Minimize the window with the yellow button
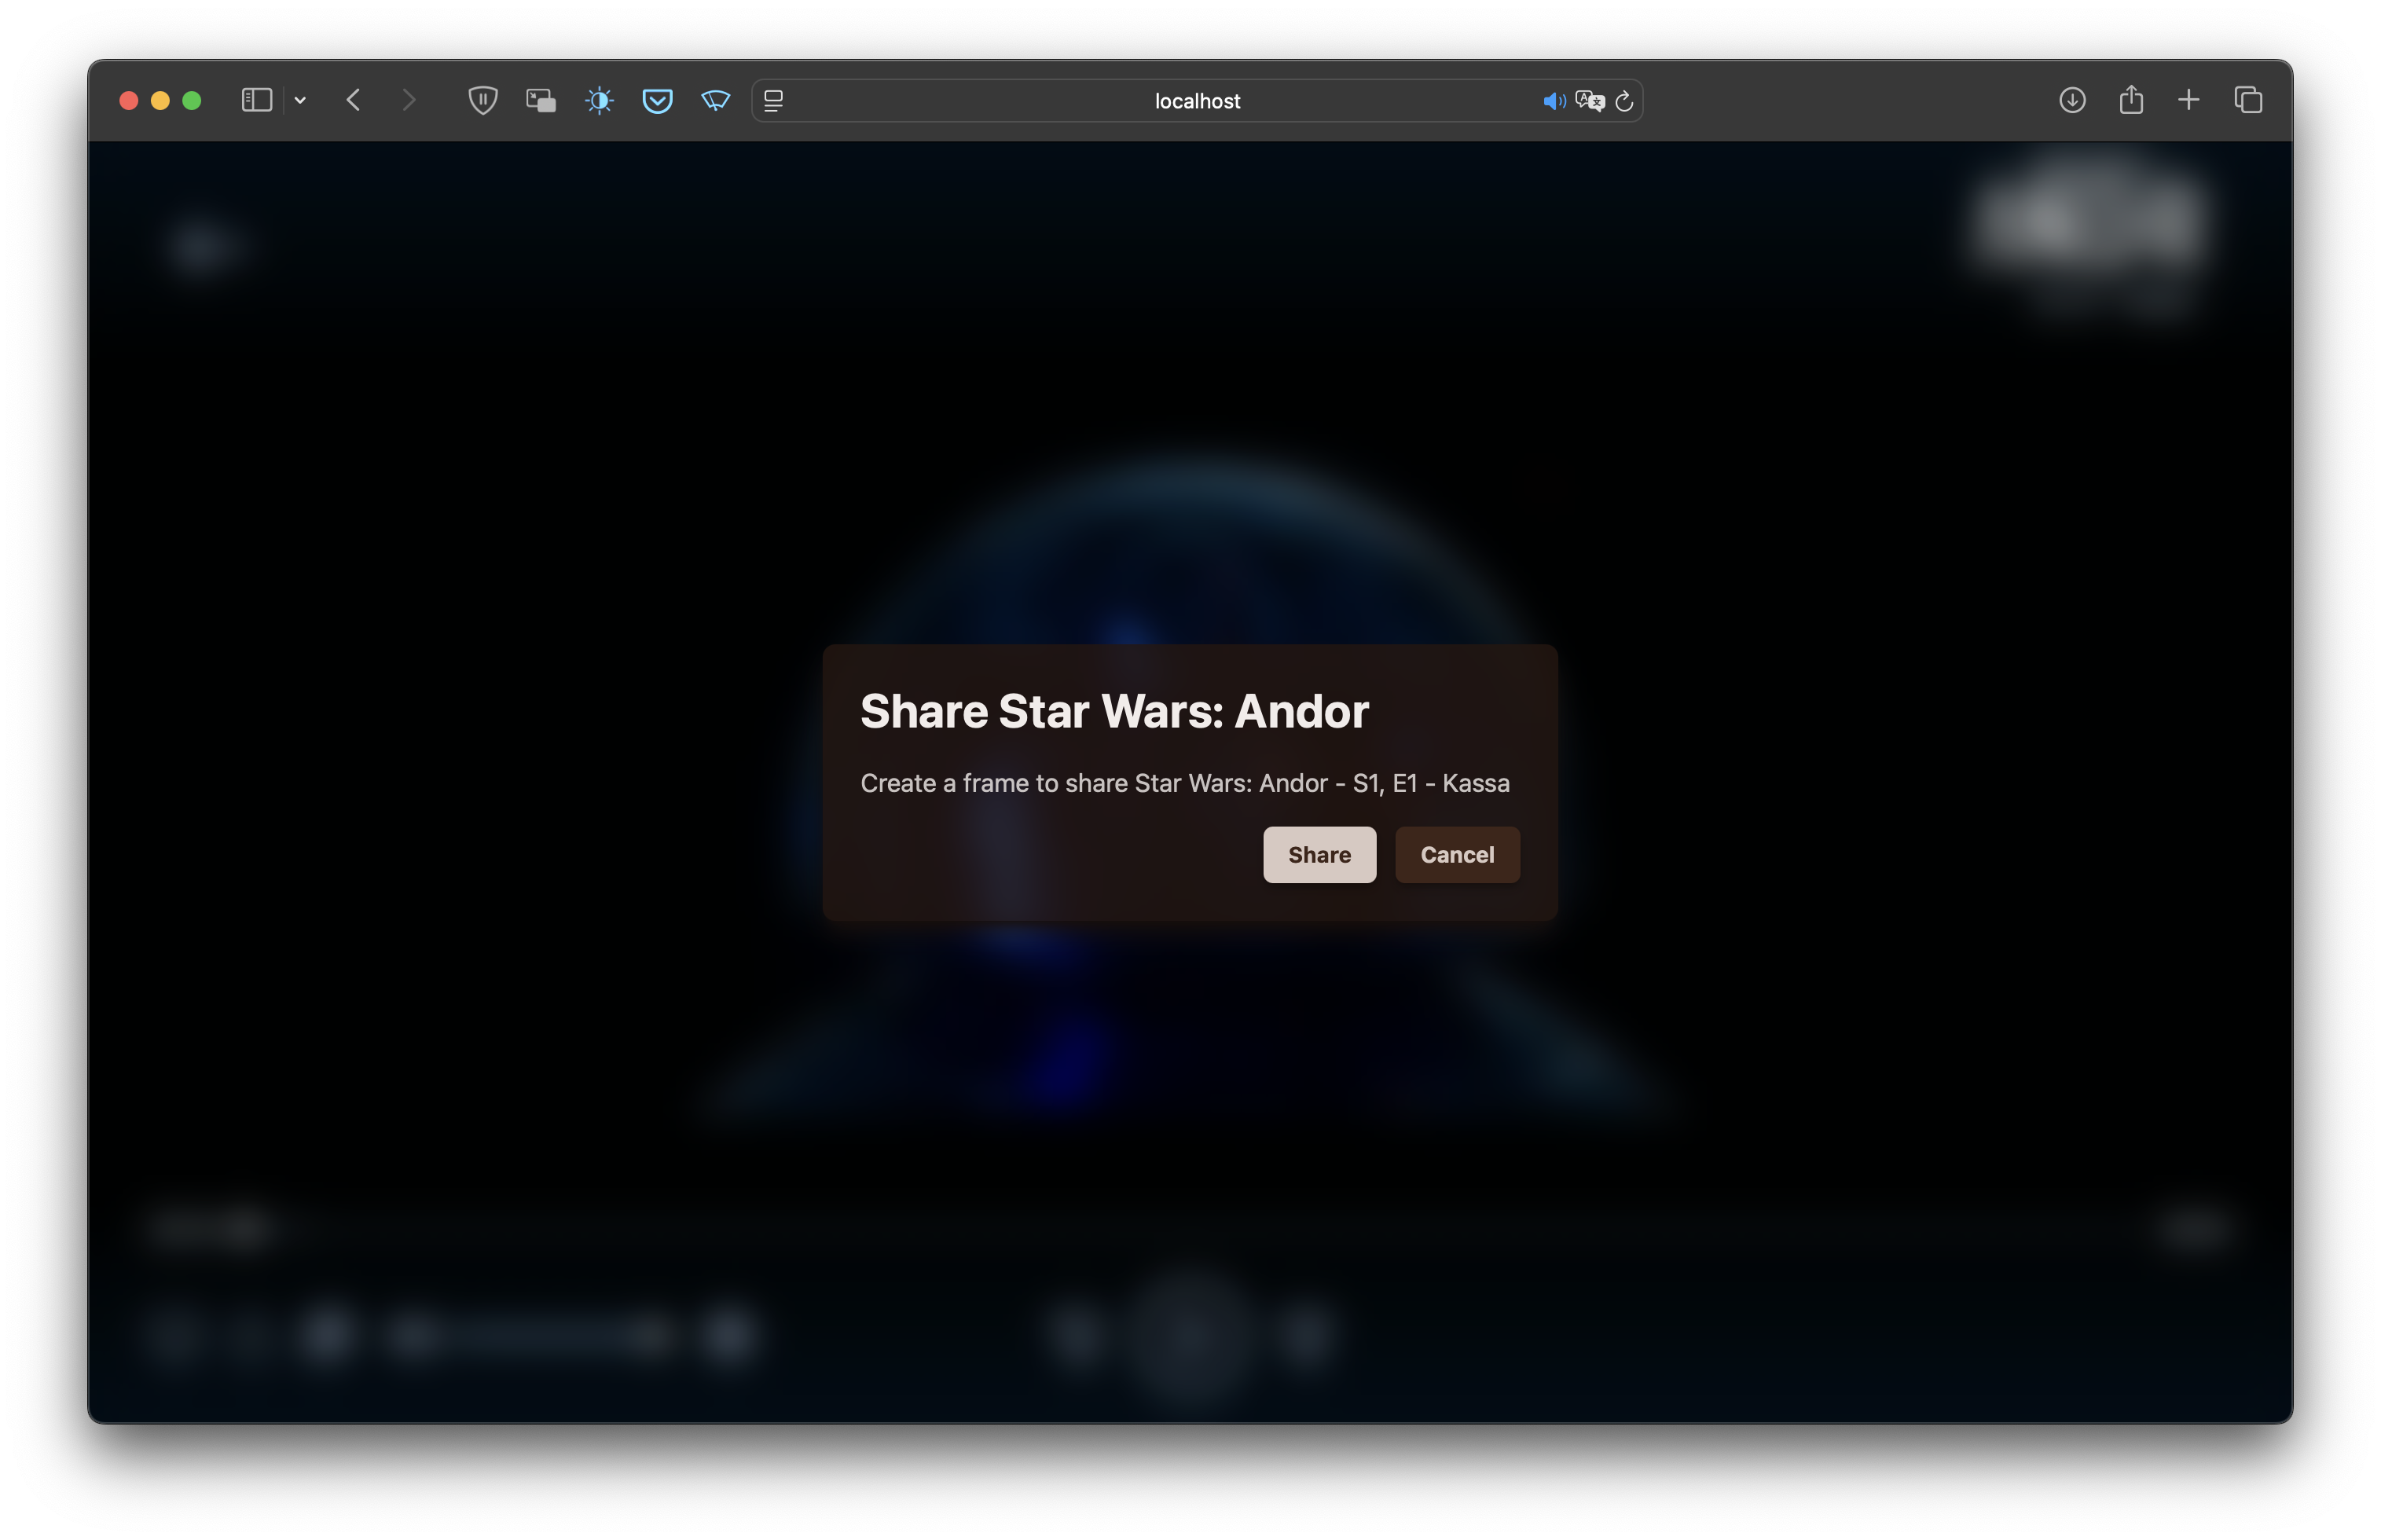The image size is (2381, 1540). click(160, 100)
